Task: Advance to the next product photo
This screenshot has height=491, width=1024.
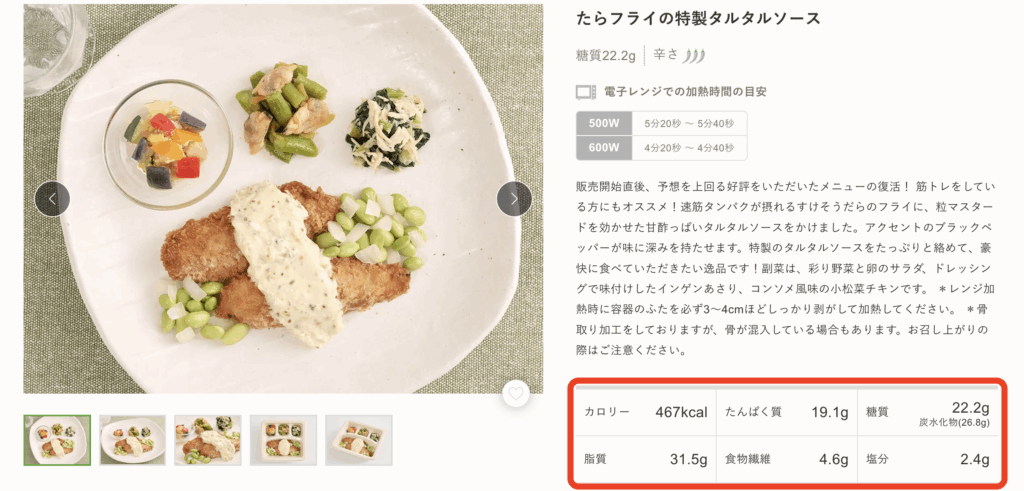Action: coord(514,199)
